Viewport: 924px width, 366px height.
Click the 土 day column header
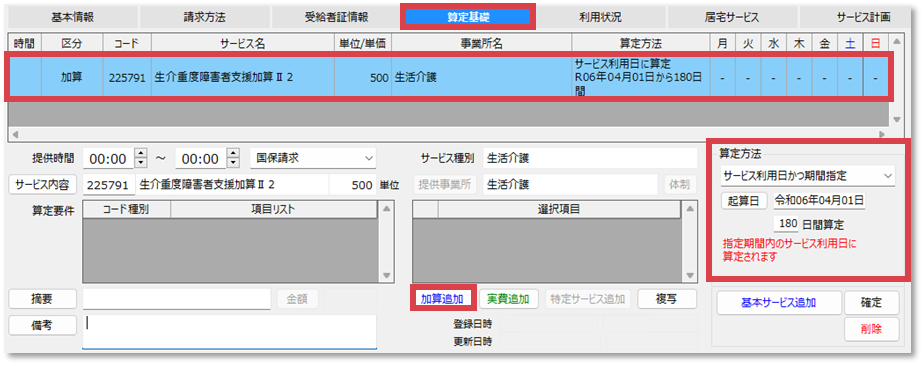pos(850,44)
